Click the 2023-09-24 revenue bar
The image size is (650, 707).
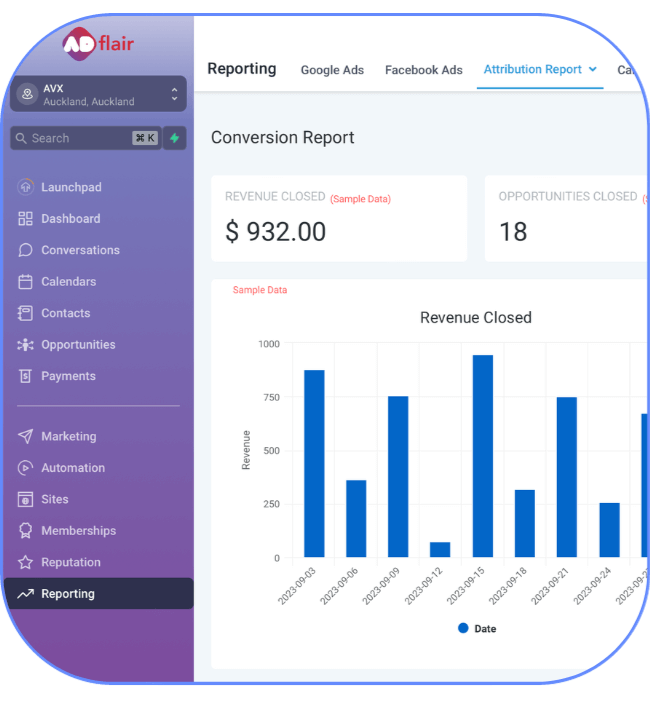pos(609,530)
